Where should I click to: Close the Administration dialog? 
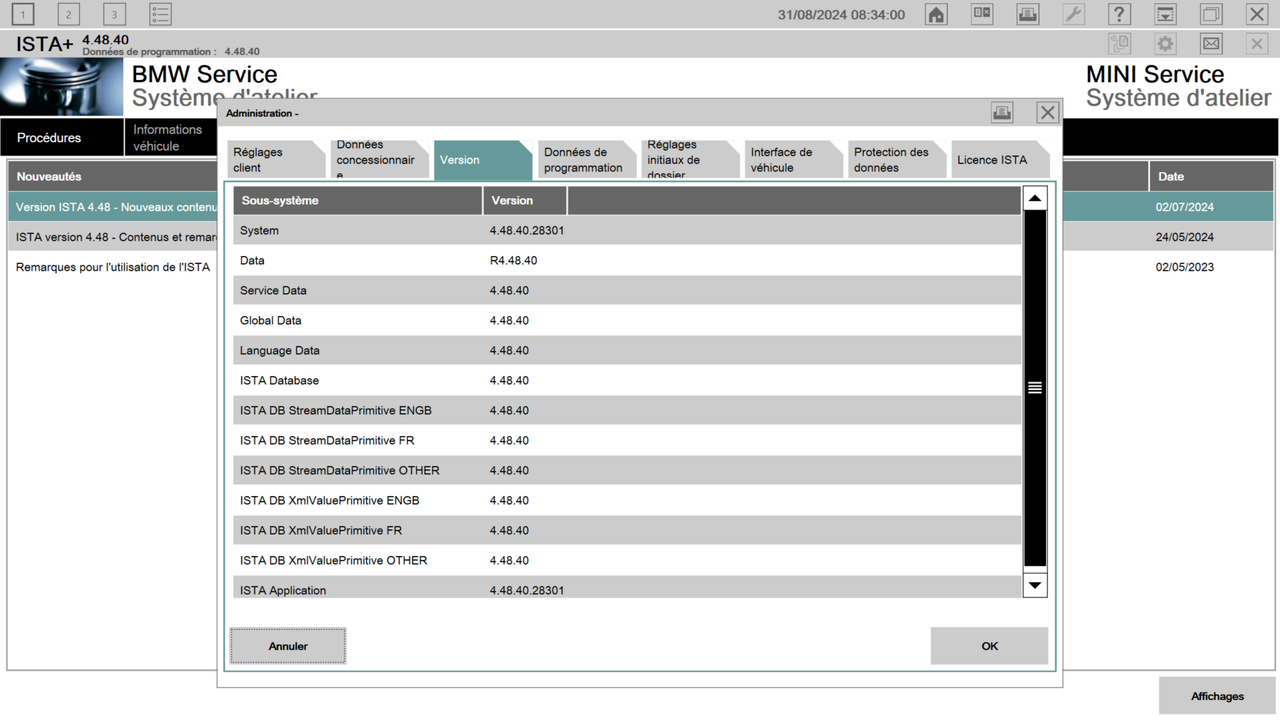1047,113
